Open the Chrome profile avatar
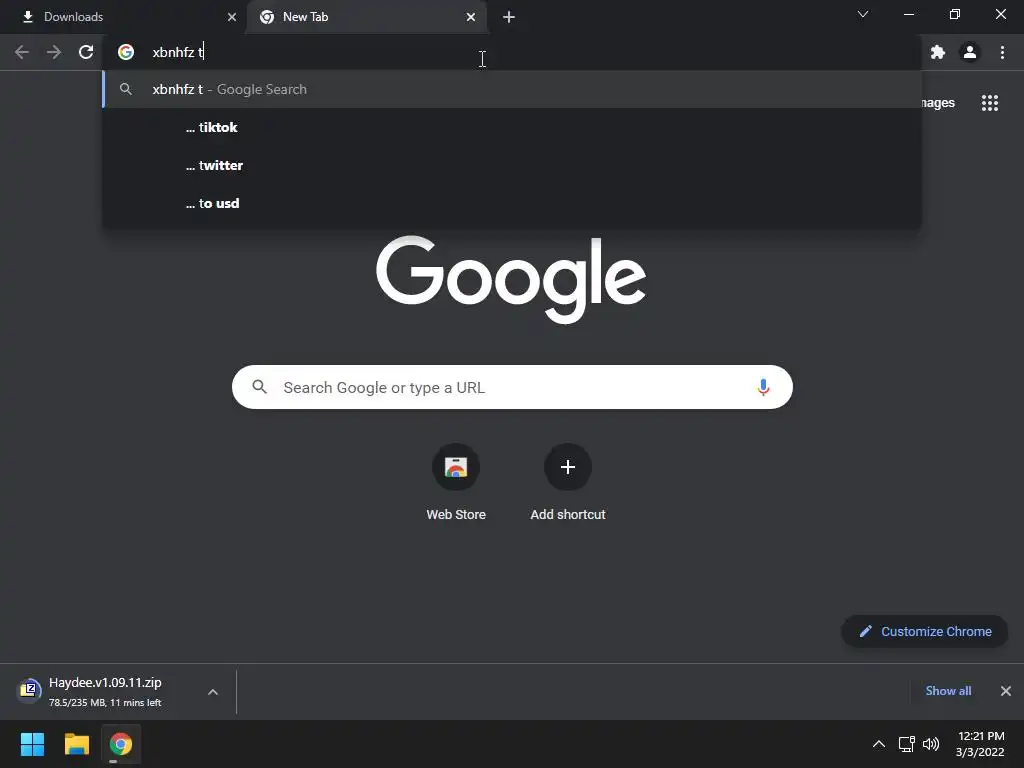Viewport: 1024px width, 768px height. [x=970, y=52]
